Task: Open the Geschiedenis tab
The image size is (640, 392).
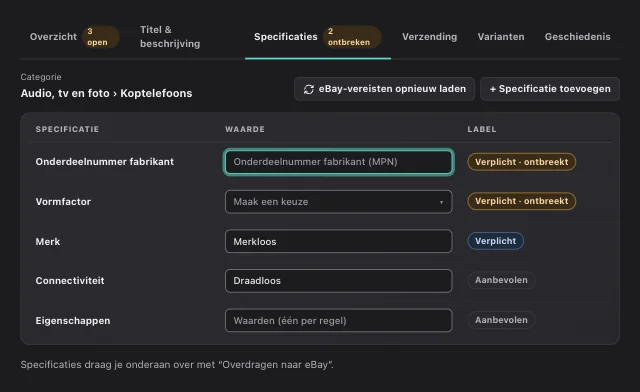Action: [577, 37]
